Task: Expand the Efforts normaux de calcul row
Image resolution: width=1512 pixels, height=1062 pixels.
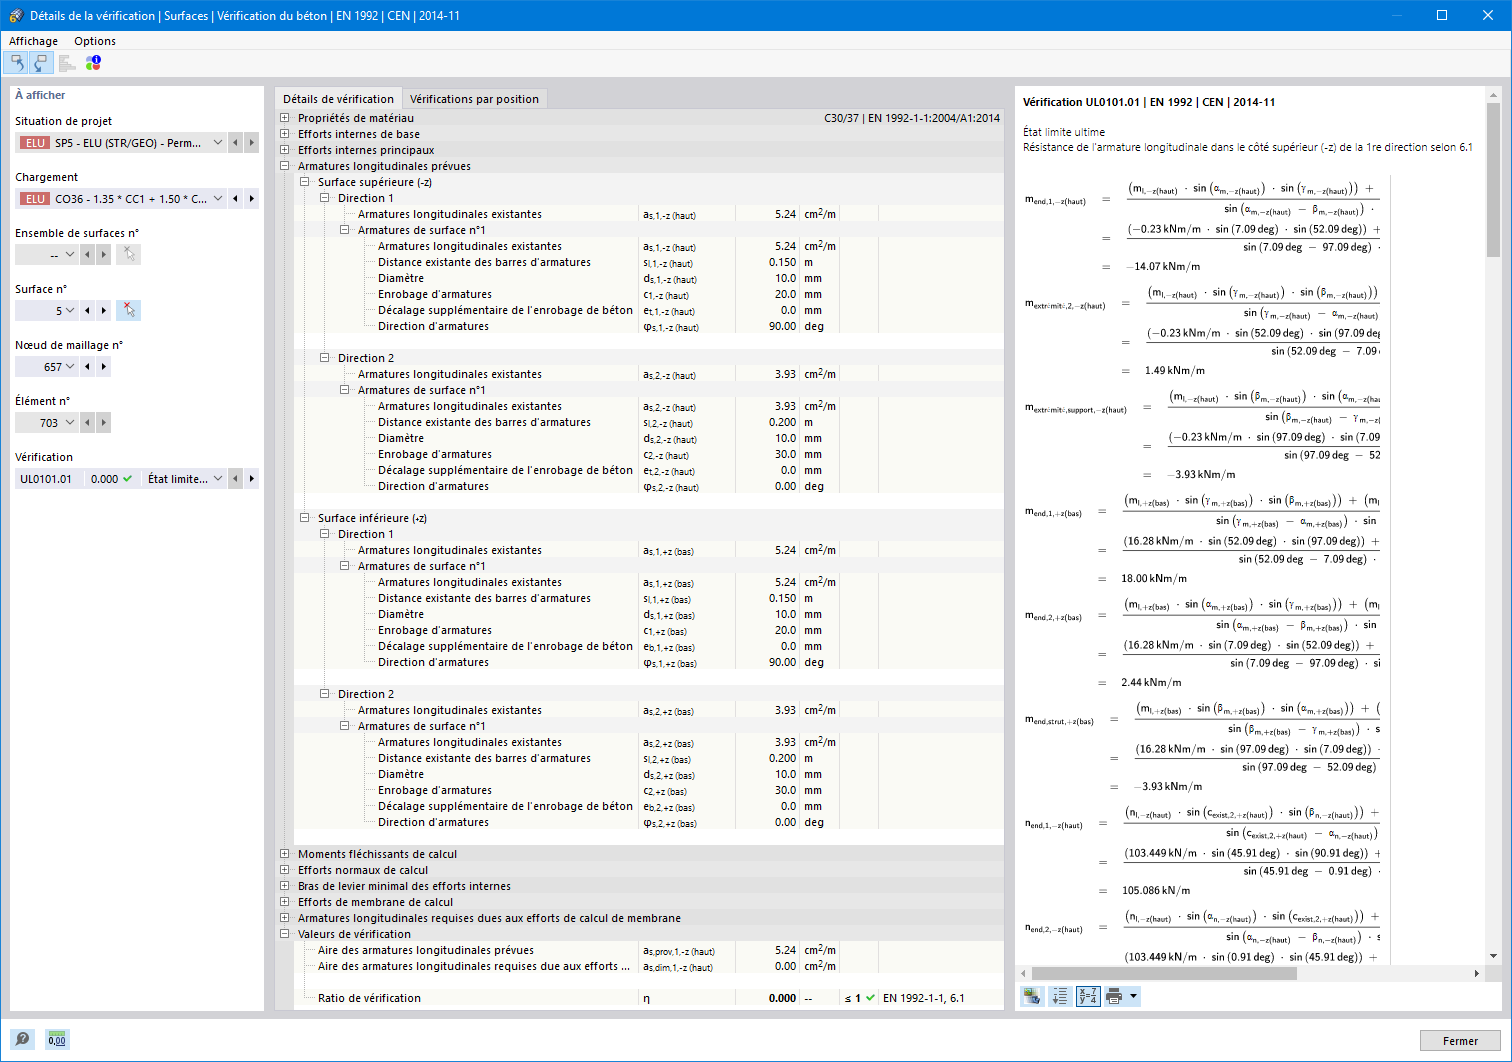Action: click(x=285, y=870)
